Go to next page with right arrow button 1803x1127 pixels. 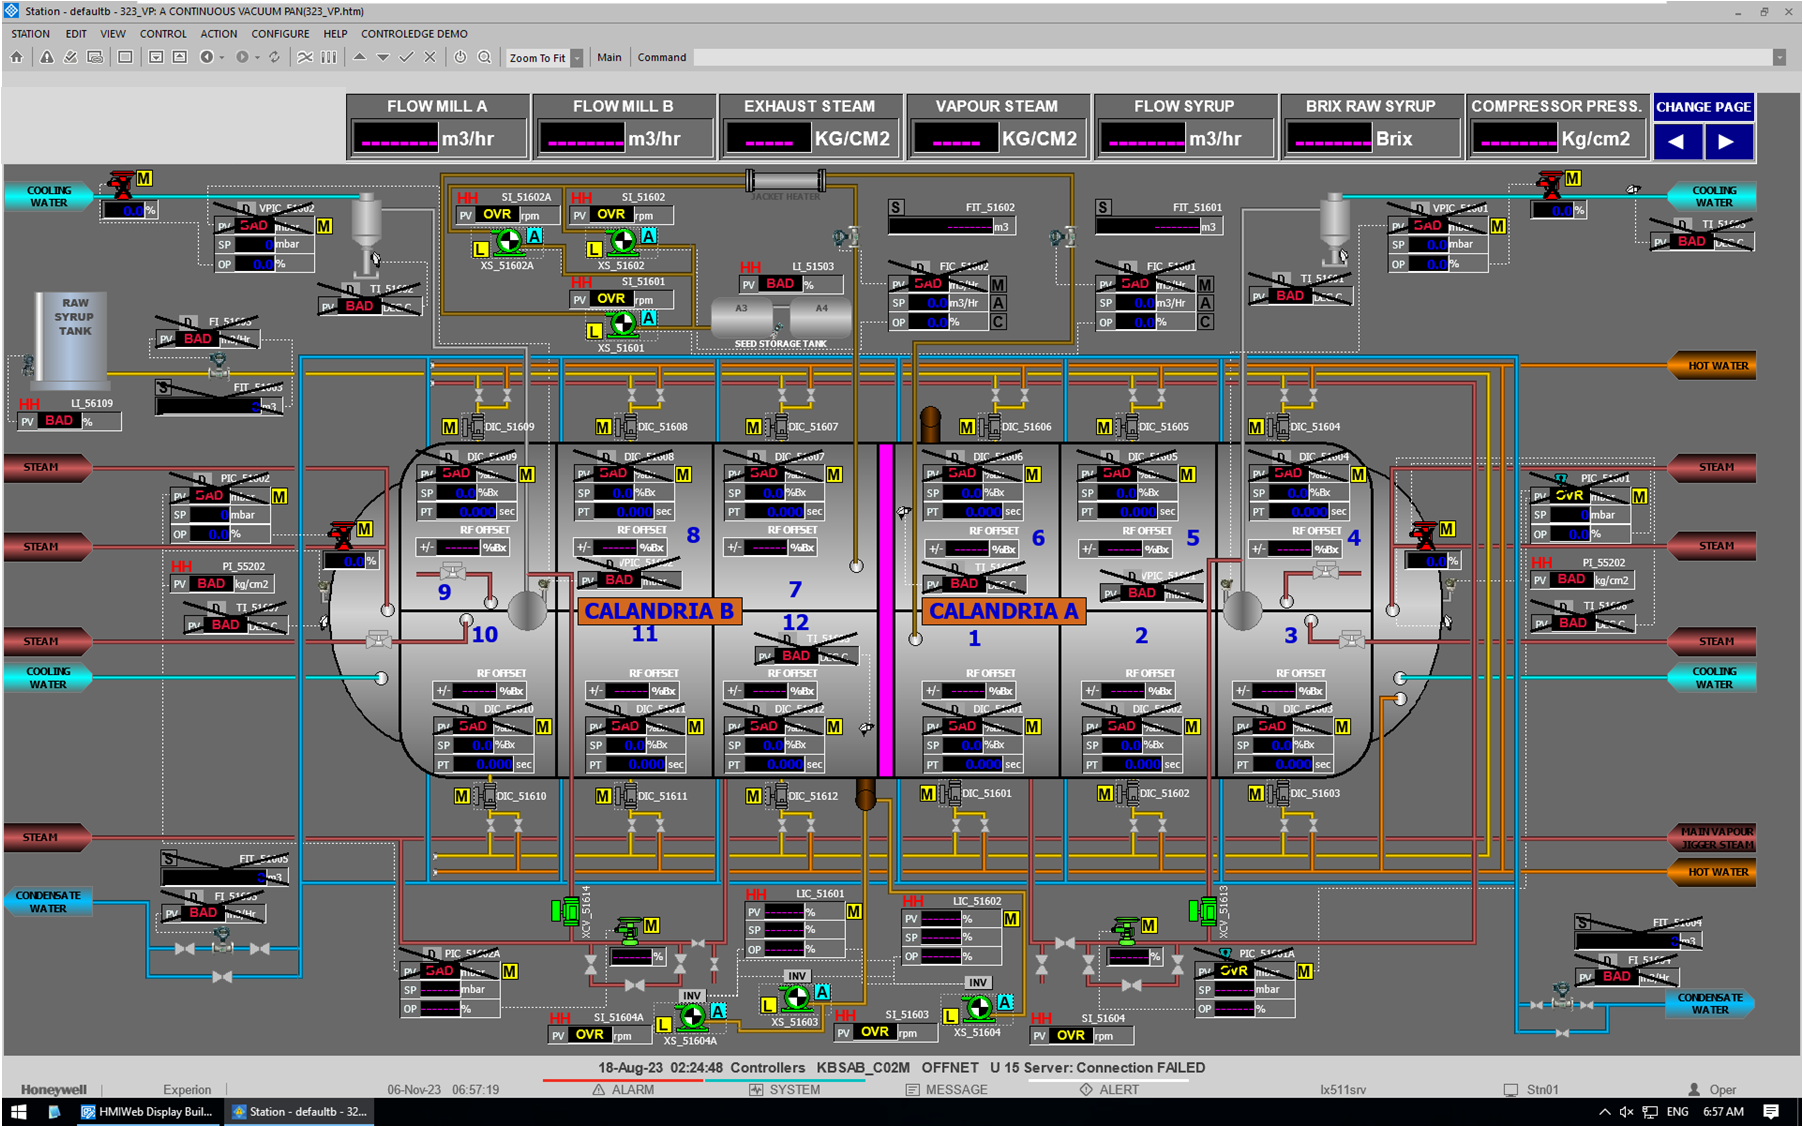click(x=1727, y=142)
